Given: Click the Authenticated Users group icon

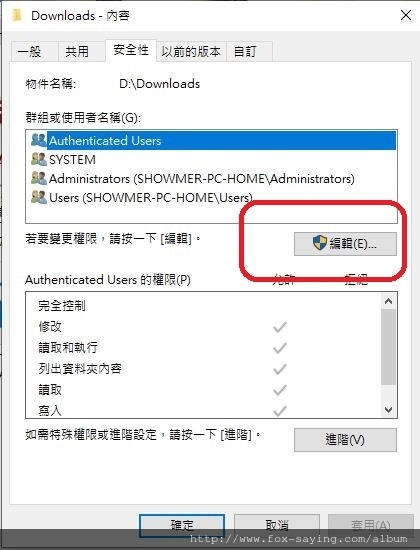Looking at the screenshot, I should click(39, 140).
